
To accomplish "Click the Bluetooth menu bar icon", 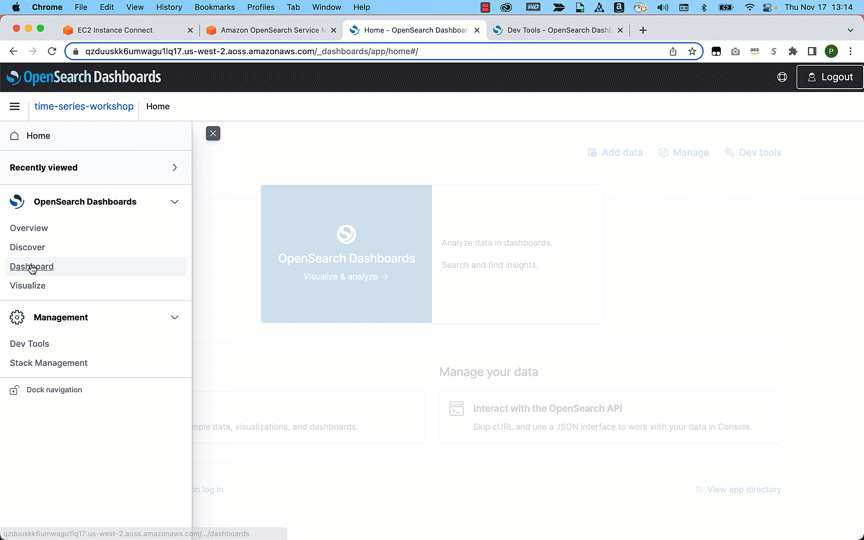I will click(704, 7).
